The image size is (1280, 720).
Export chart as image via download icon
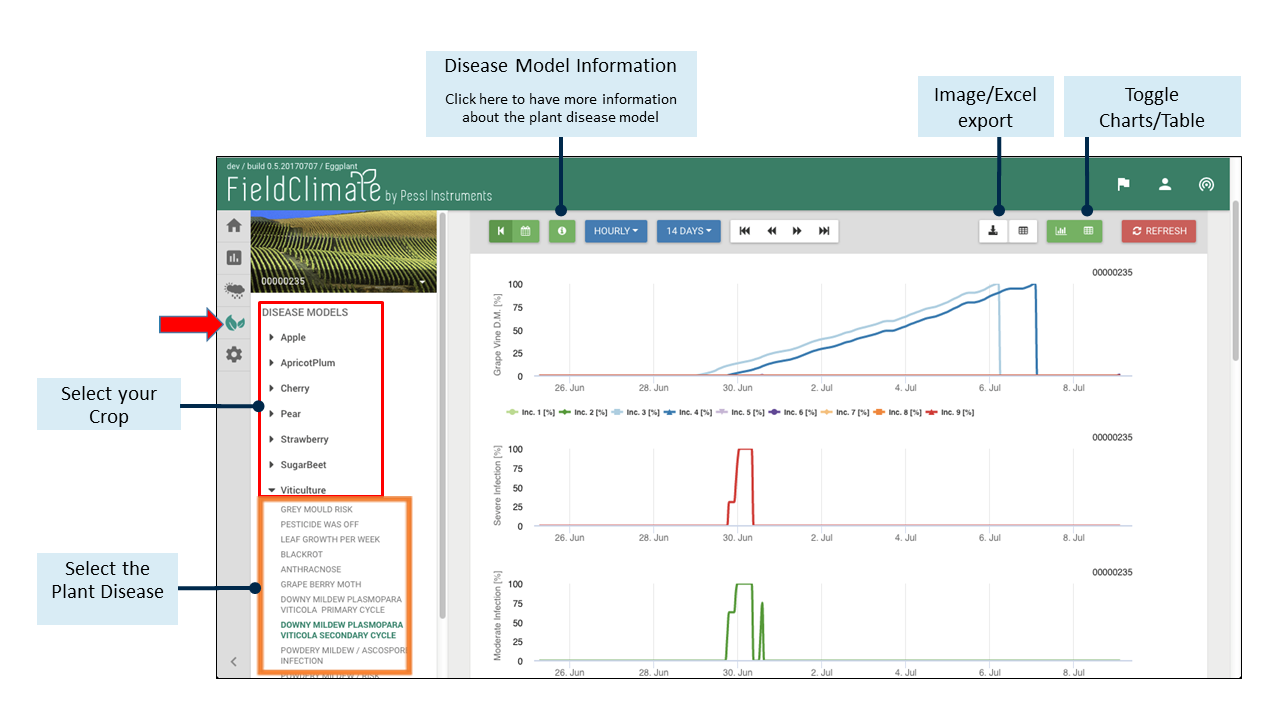click(993, 231)
